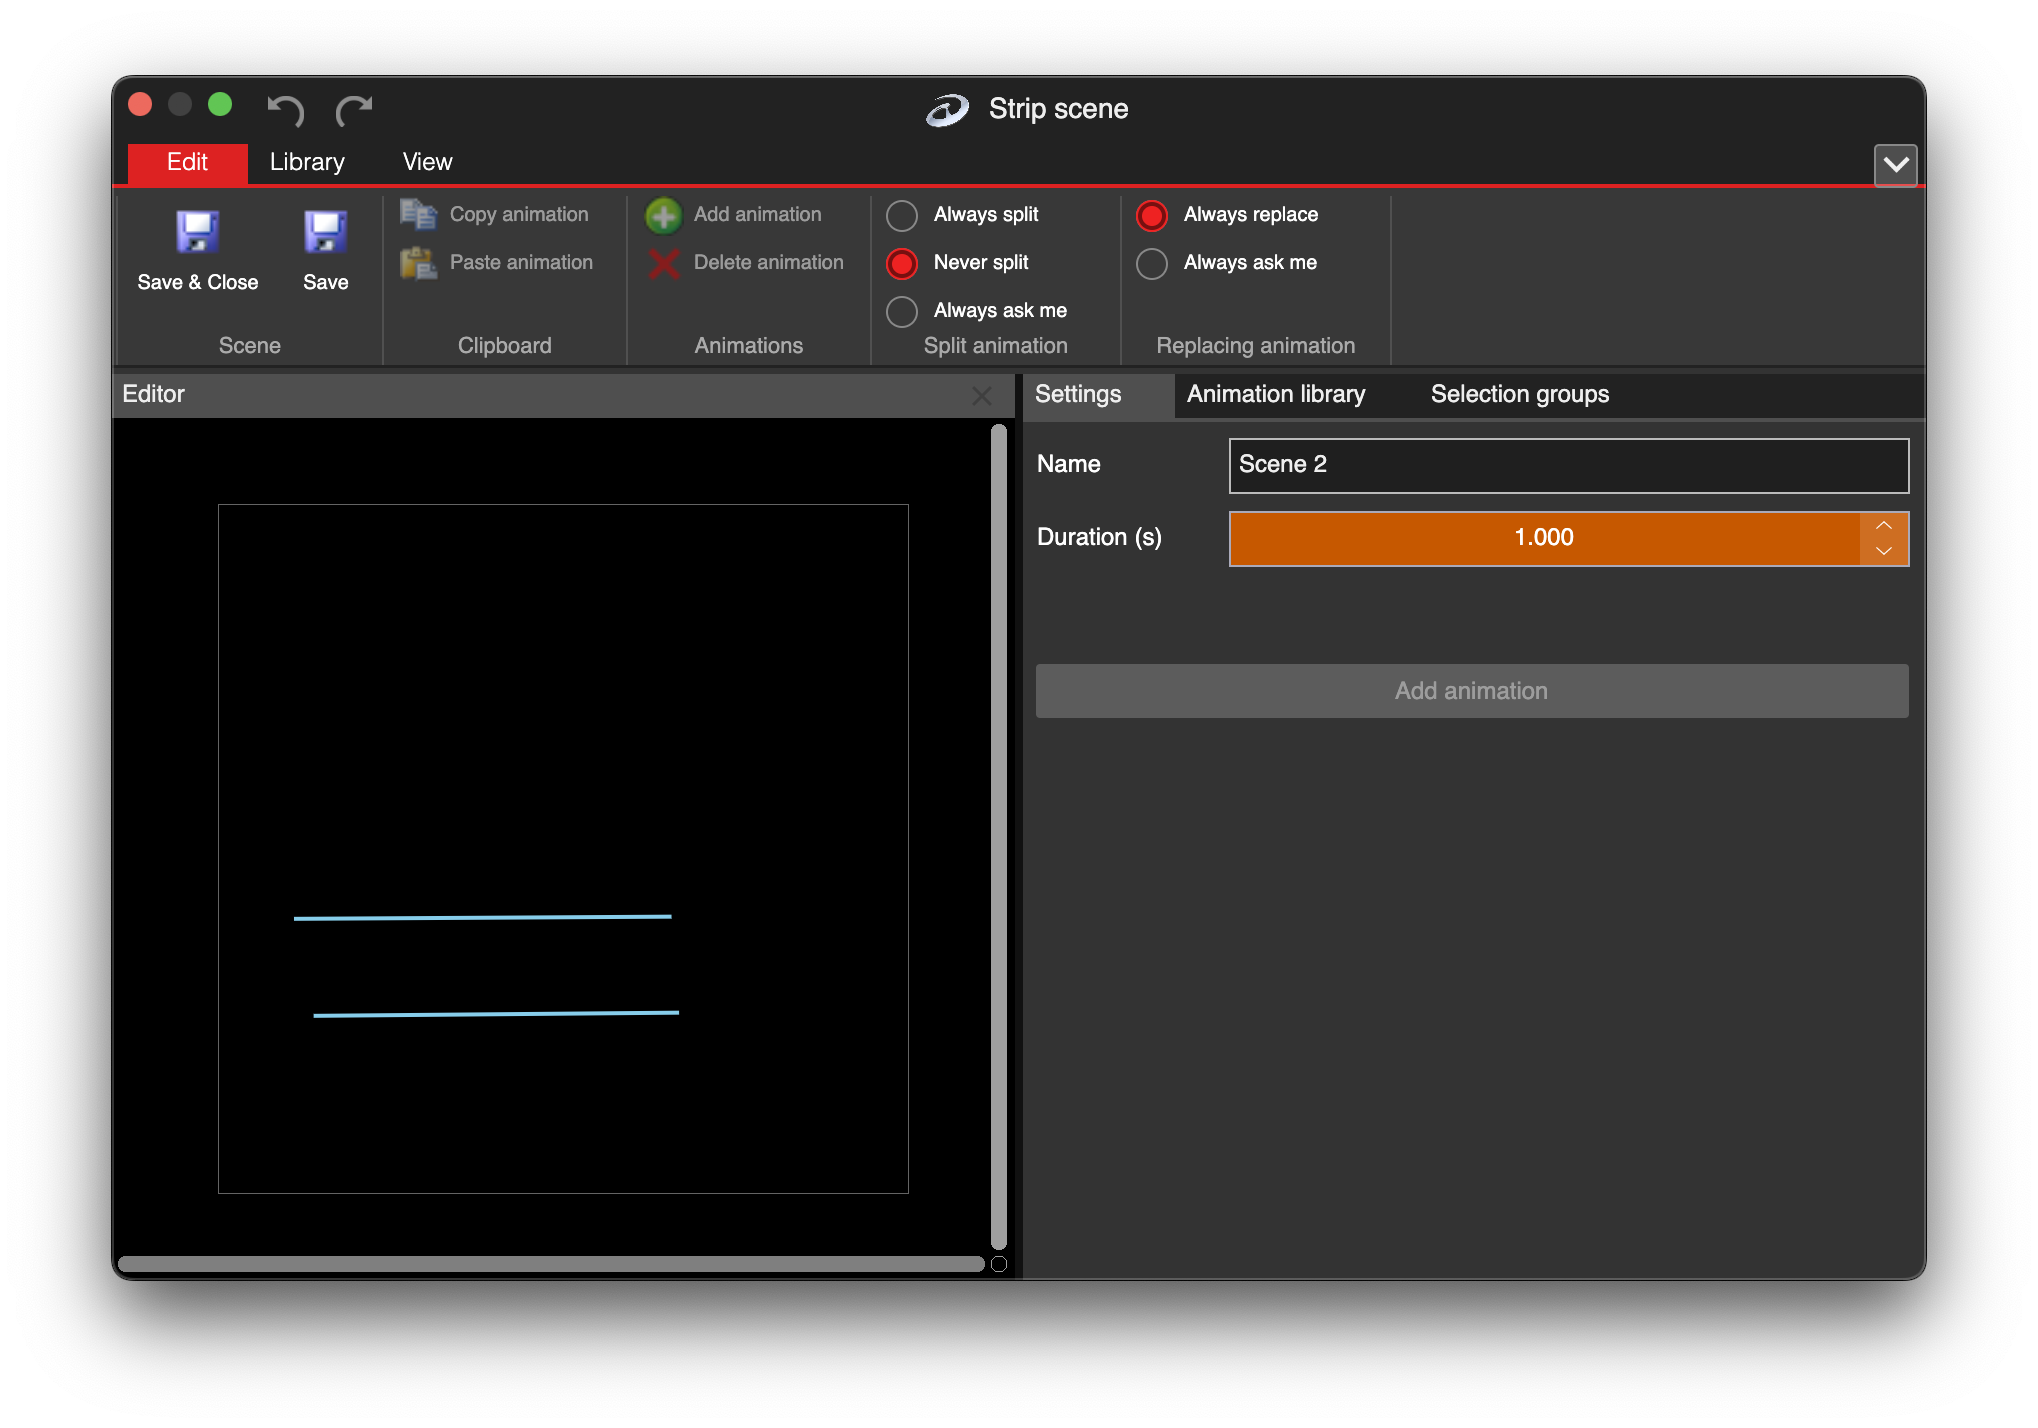Click the editor vertical scrollbar
2038x1428 pixels.
point(998,836)
